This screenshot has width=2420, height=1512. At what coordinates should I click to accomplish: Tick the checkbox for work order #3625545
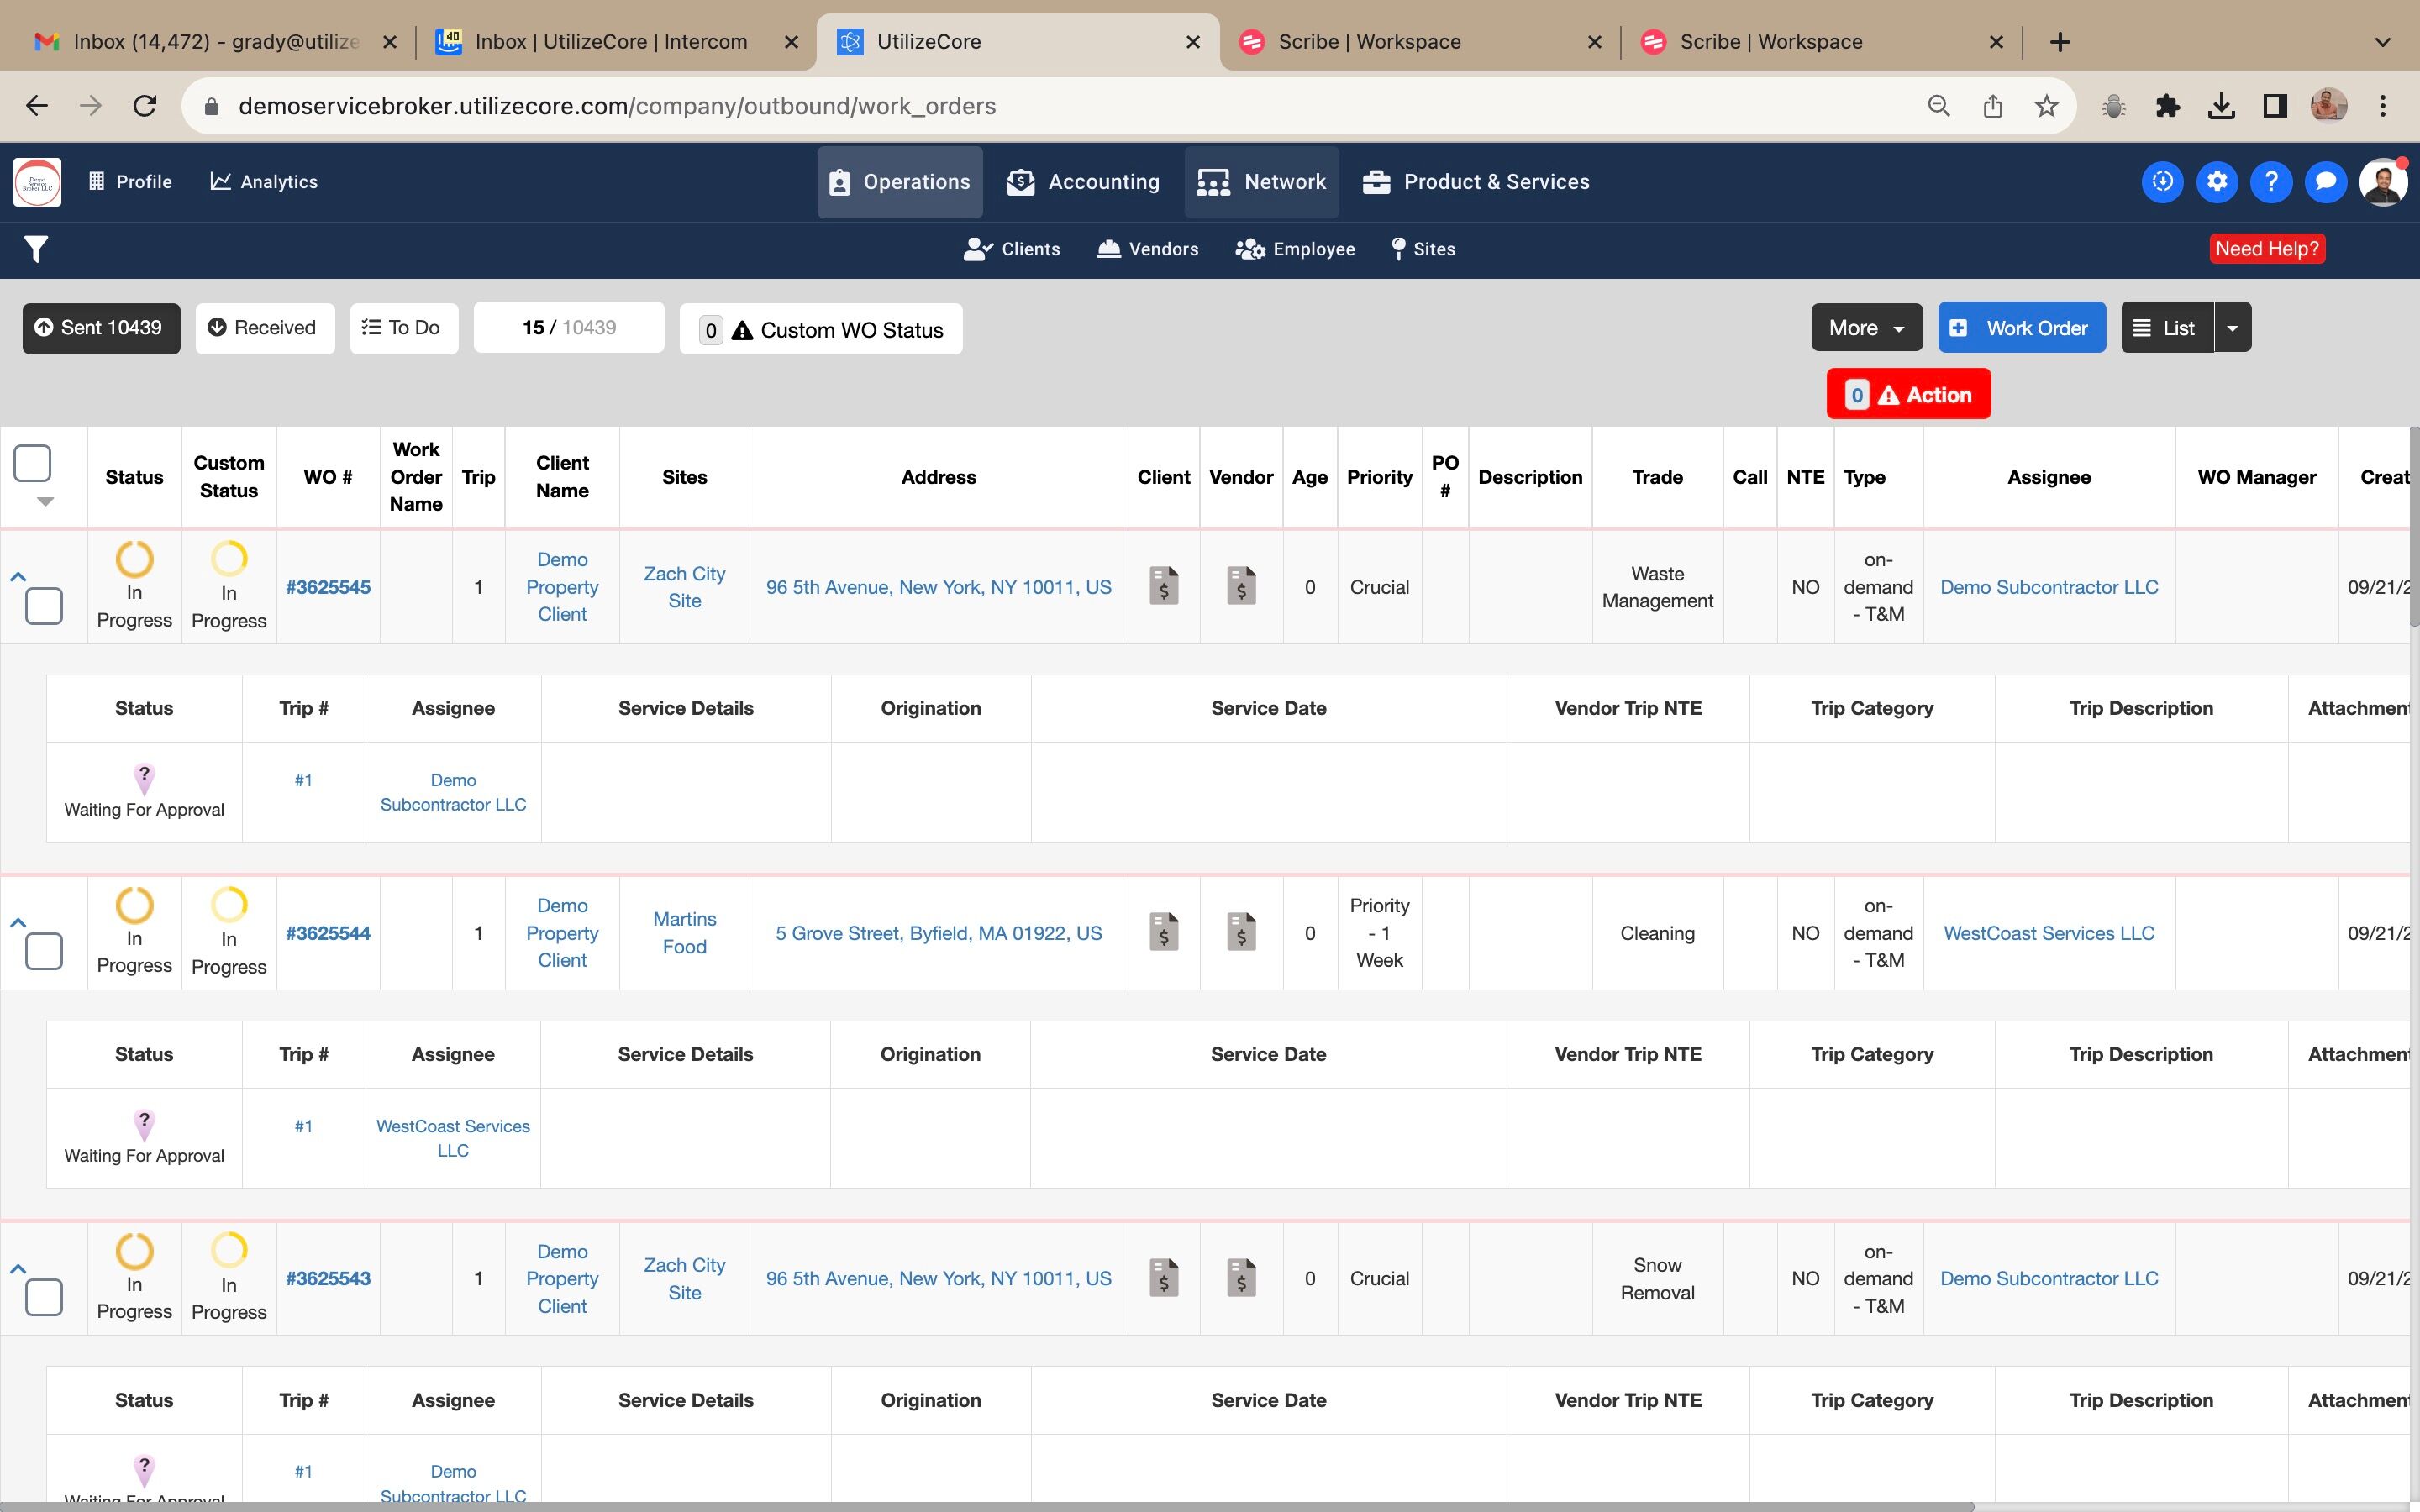[44, 606]
